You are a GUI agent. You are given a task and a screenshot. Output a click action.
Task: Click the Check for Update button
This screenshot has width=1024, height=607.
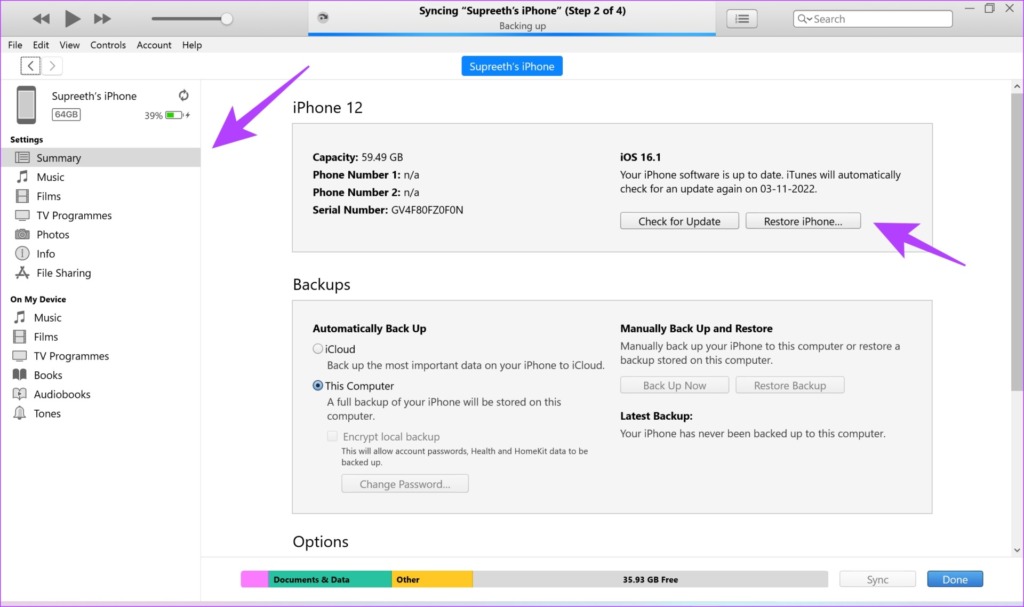679,220
